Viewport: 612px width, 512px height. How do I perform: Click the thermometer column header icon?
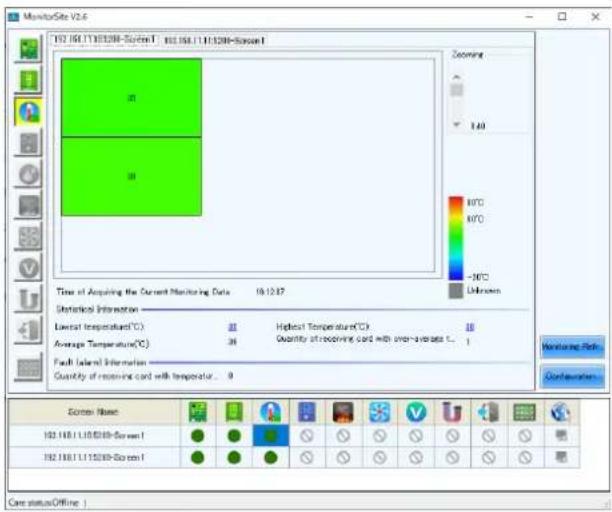(270, 412)
